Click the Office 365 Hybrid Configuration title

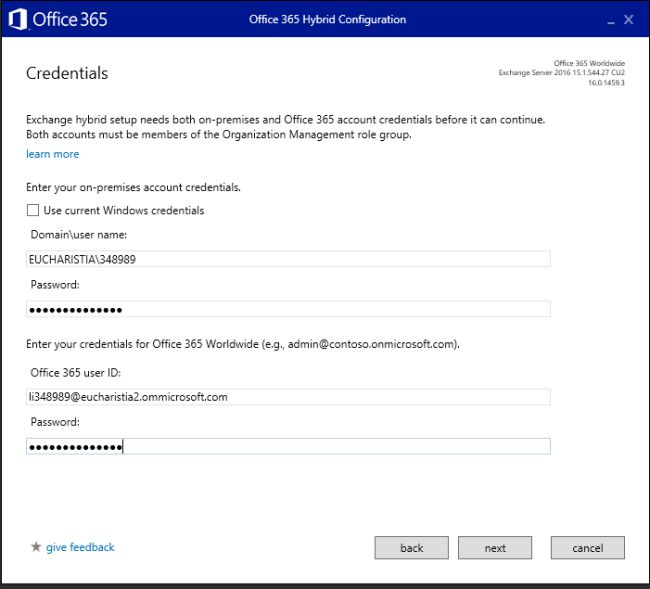tap(327, 19)
